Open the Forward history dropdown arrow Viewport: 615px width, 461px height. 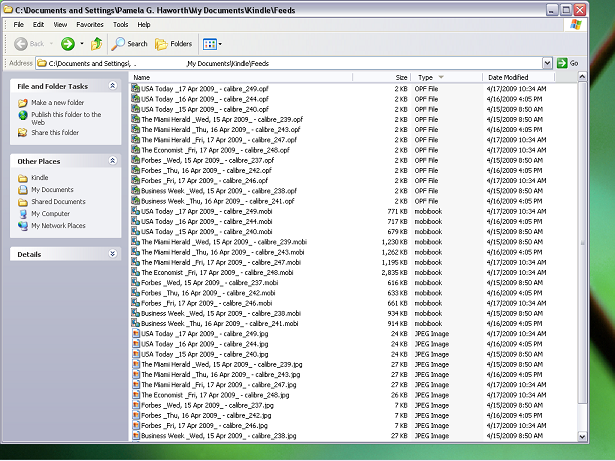[82, 44]
